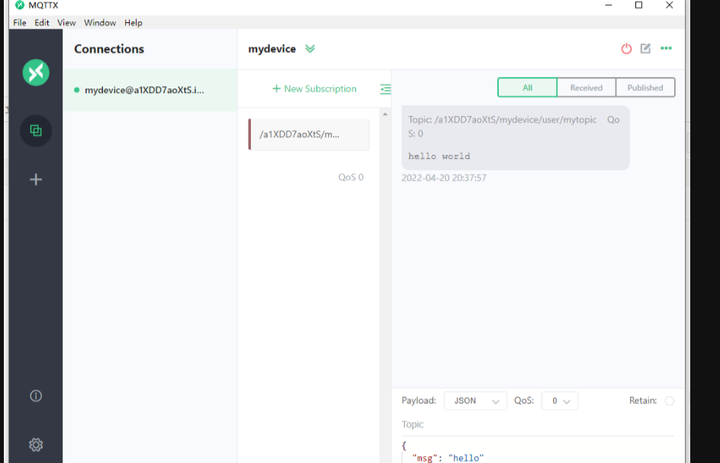Image resolution: width=720 pixels, height=463 pixels.
Task: Click New Subscription button
Action: click(315, 89)
